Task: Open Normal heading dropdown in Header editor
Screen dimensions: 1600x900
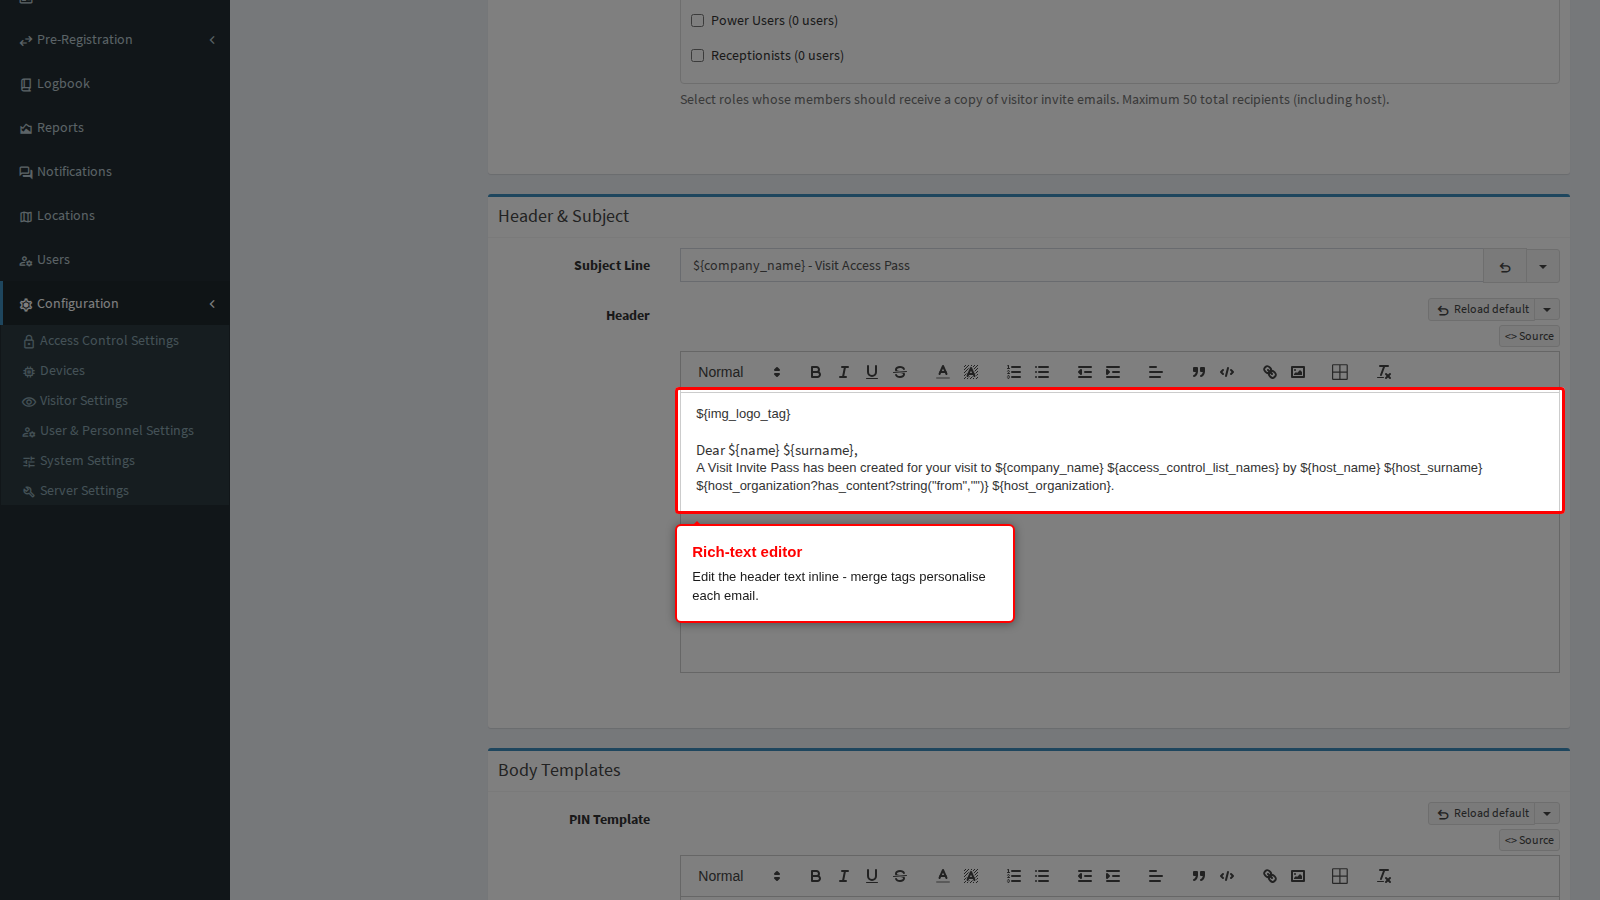Action: coord(739,372)
